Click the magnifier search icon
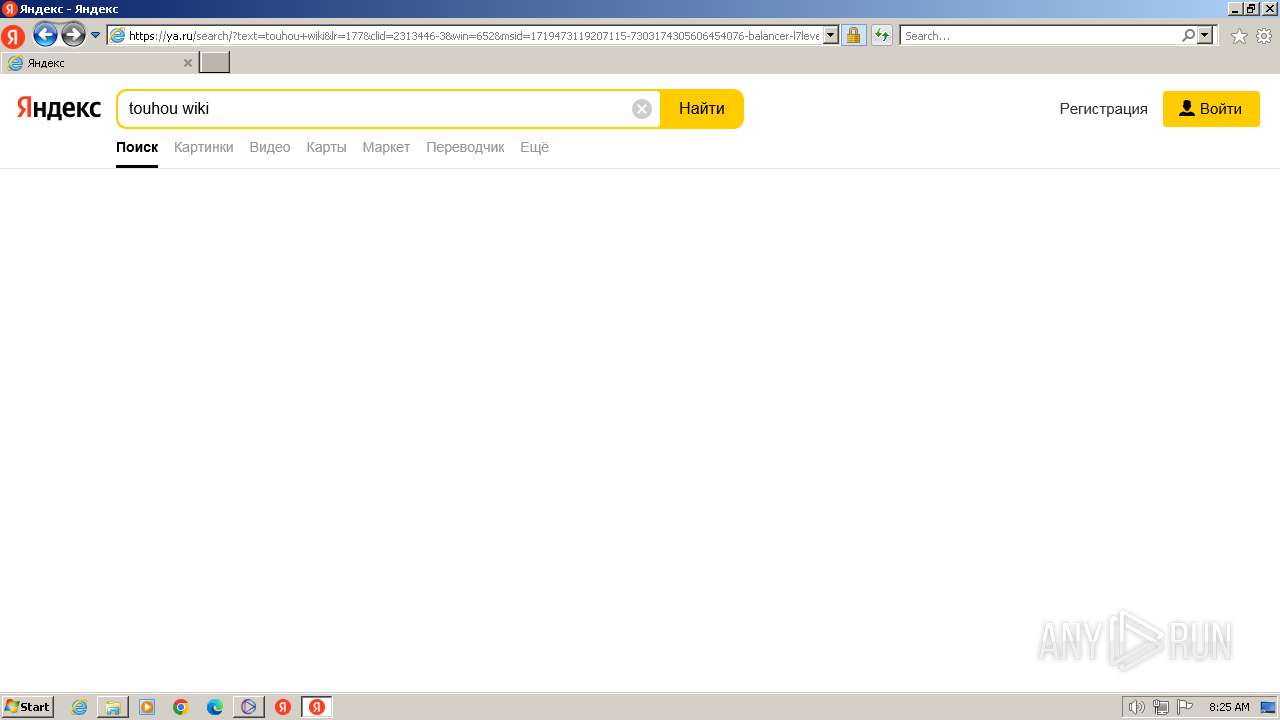 coord(1188,35)
